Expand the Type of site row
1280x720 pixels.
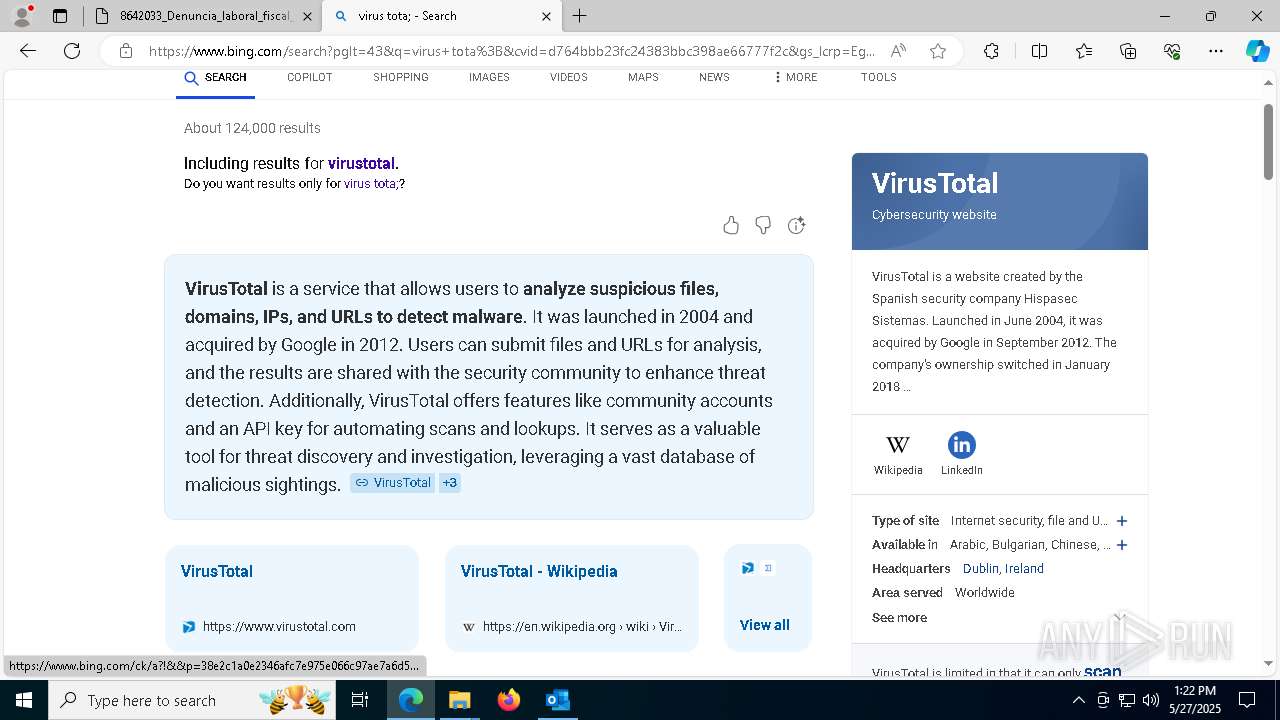pyautogui.click(x=1122, y=521)
